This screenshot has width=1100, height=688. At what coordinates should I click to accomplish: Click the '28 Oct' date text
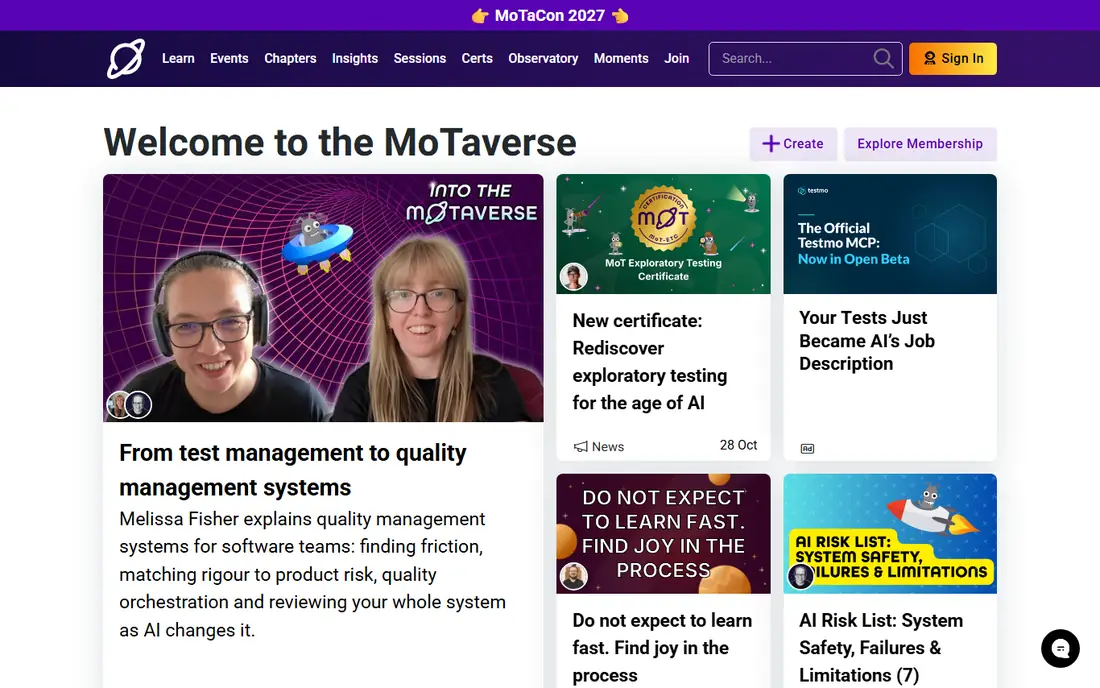coord(738,445)
